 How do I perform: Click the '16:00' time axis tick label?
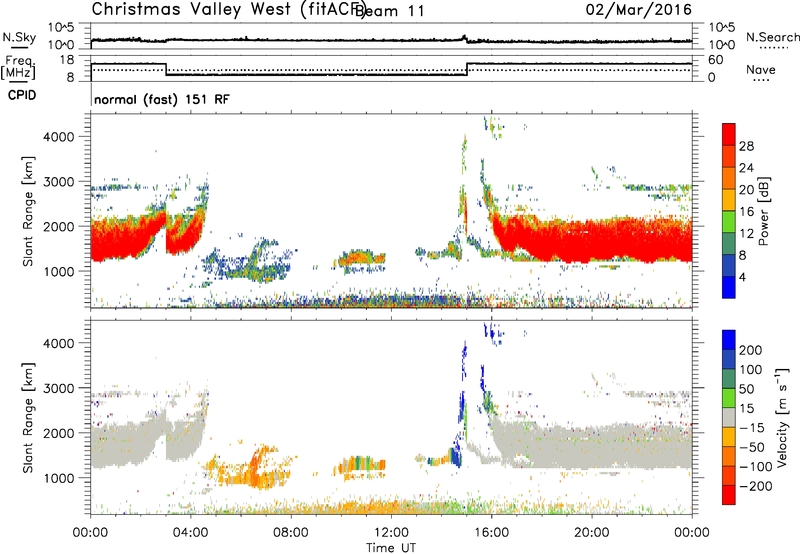click(491, 533)
